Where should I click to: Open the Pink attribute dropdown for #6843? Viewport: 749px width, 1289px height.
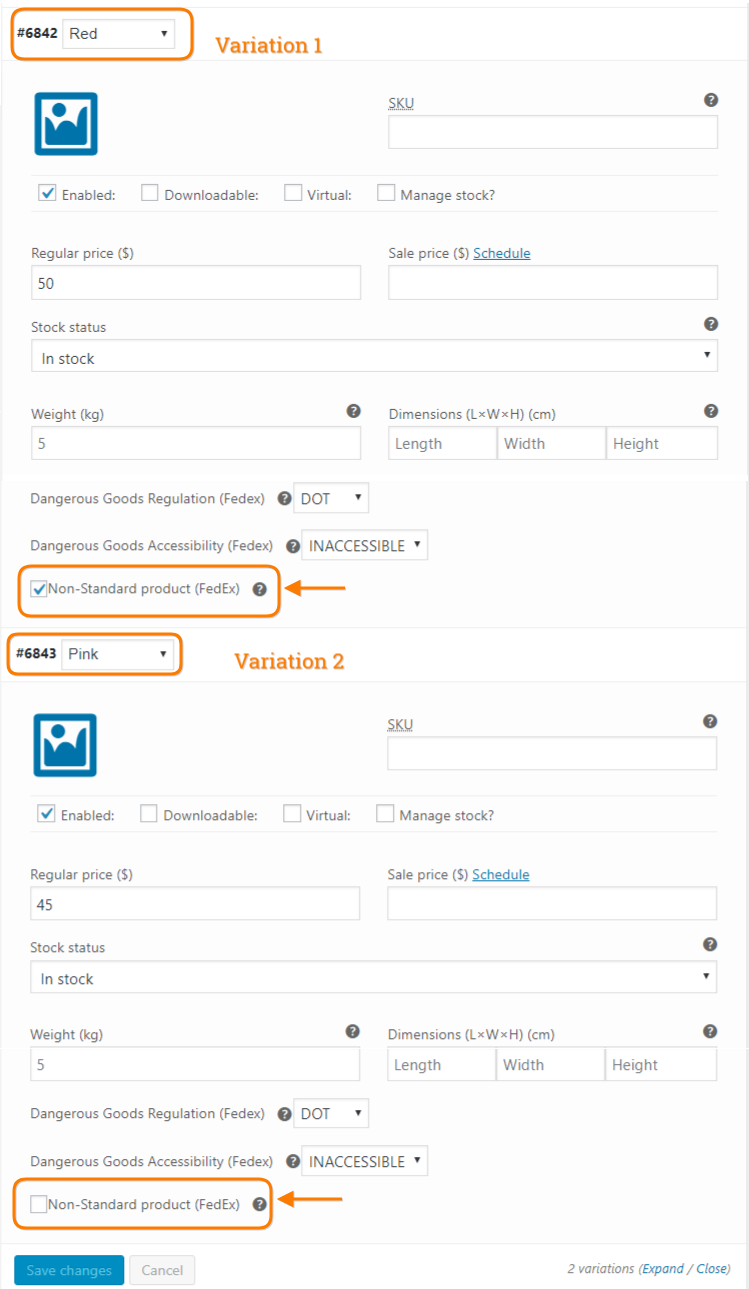118,655
